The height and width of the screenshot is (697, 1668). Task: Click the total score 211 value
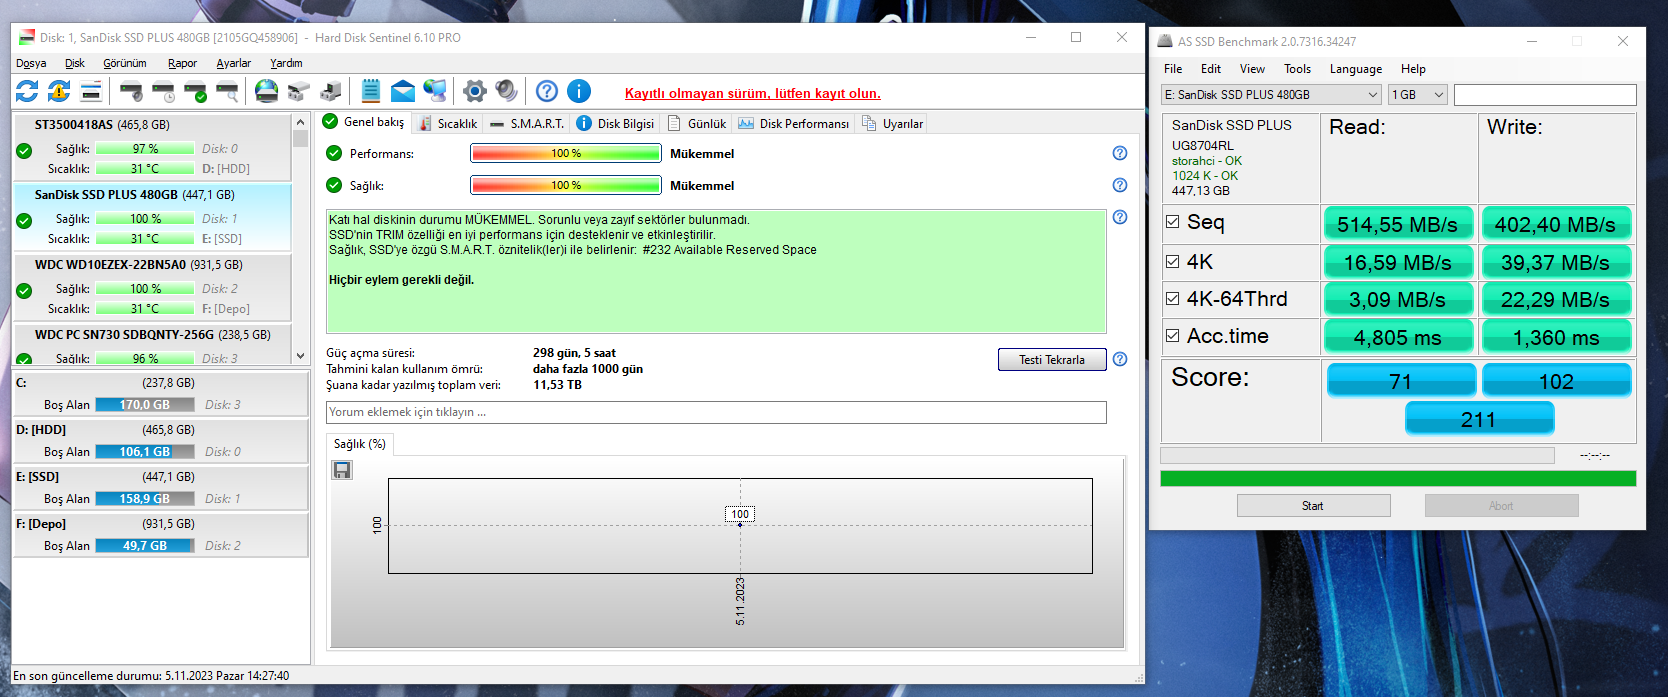point(1479,419)
